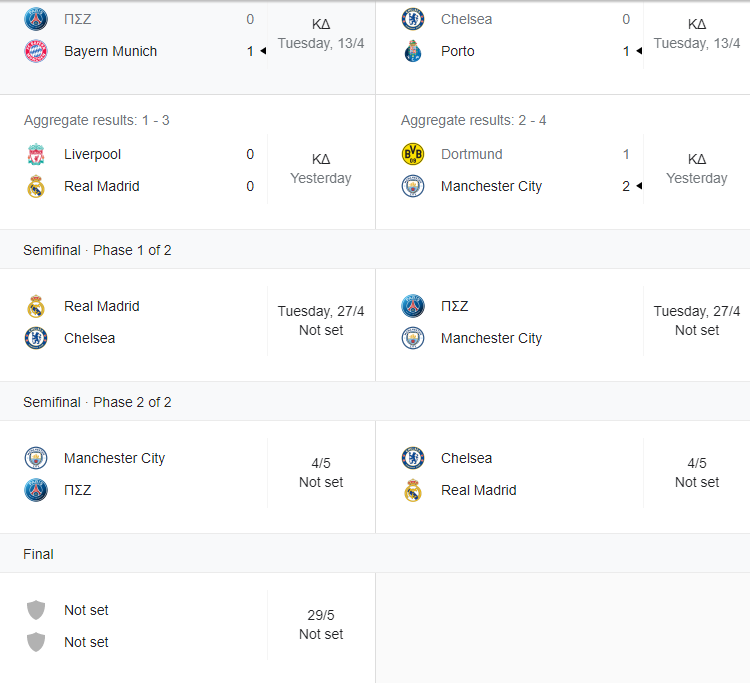This screenshot has height=683, width=750.
Task: Click Manchester City crest in Semifinal Phase 2
Action: (x=36, y=458)
